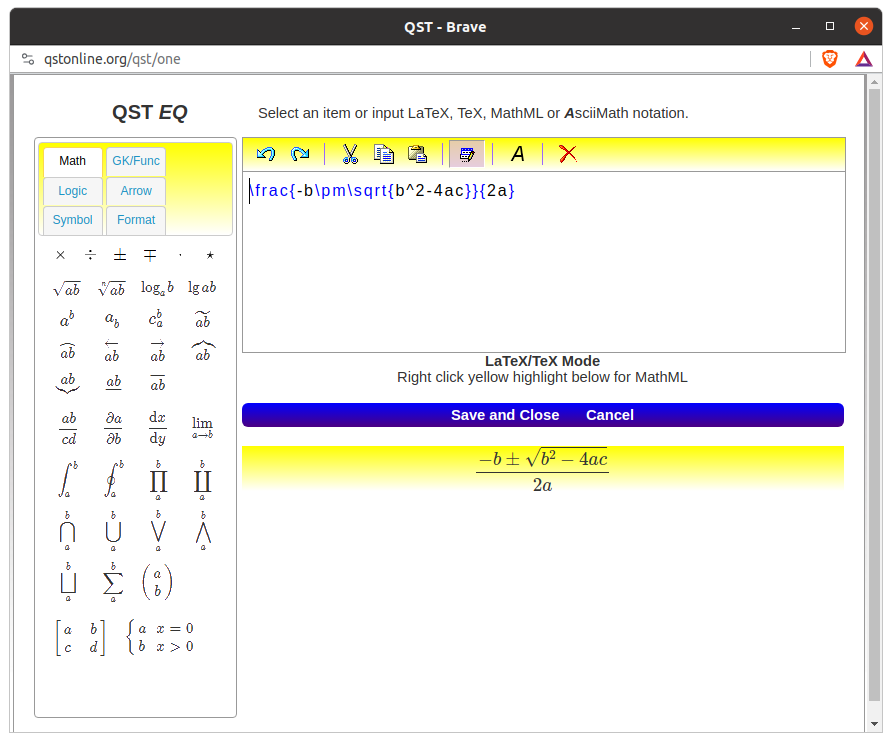Click the scrollbar down arrow
Image resolution: width=892 pixels, height=742 pixels.
point(874,724)
